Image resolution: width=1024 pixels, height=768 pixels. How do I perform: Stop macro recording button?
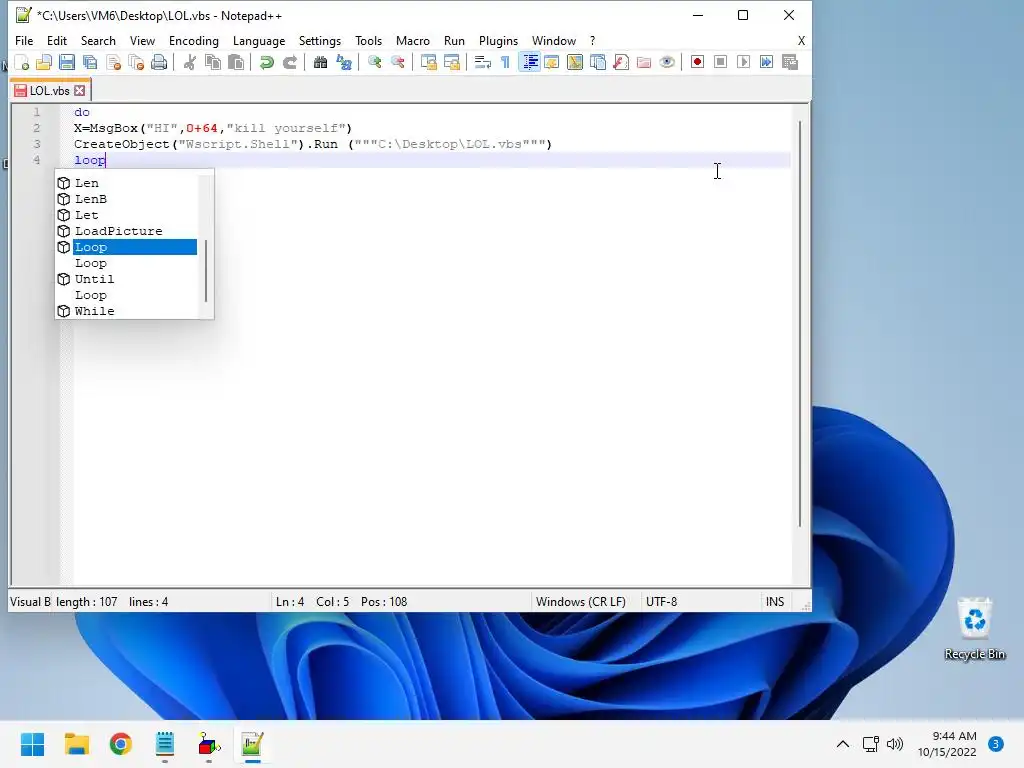click(720, 62)
